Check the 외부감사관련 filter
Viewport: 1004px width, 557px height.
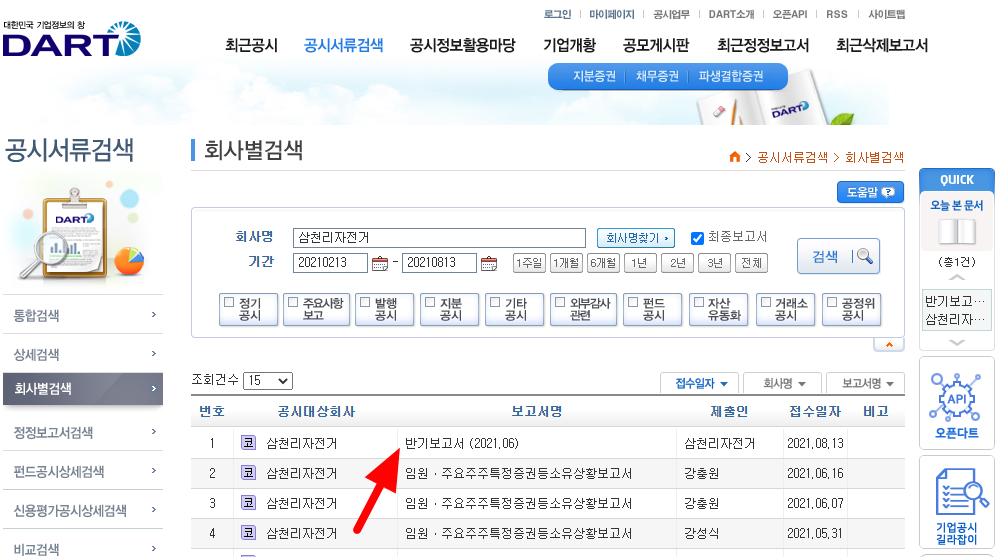[x=560, y=302]
